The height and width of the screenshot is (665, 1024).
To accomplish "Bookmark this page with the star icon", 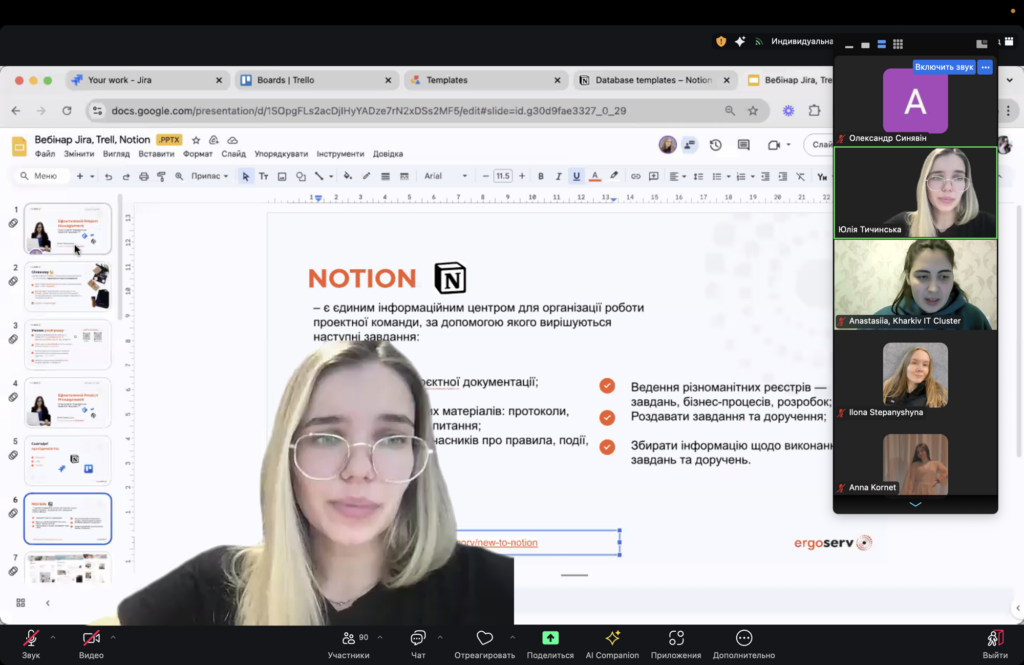I will [x=753, y=110].
